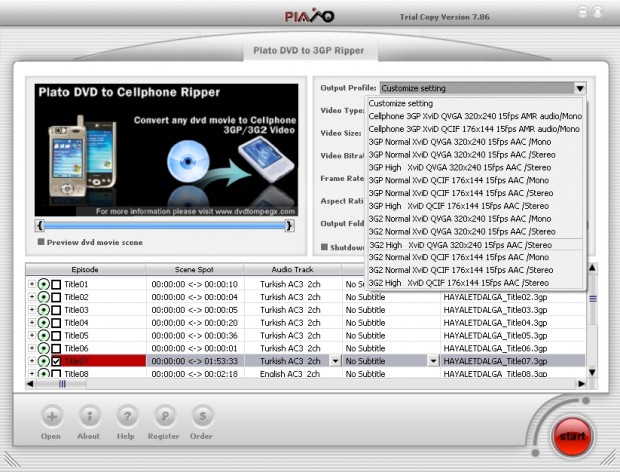
Task: Tick the Title02 checkbox
Action: (56, 297)
